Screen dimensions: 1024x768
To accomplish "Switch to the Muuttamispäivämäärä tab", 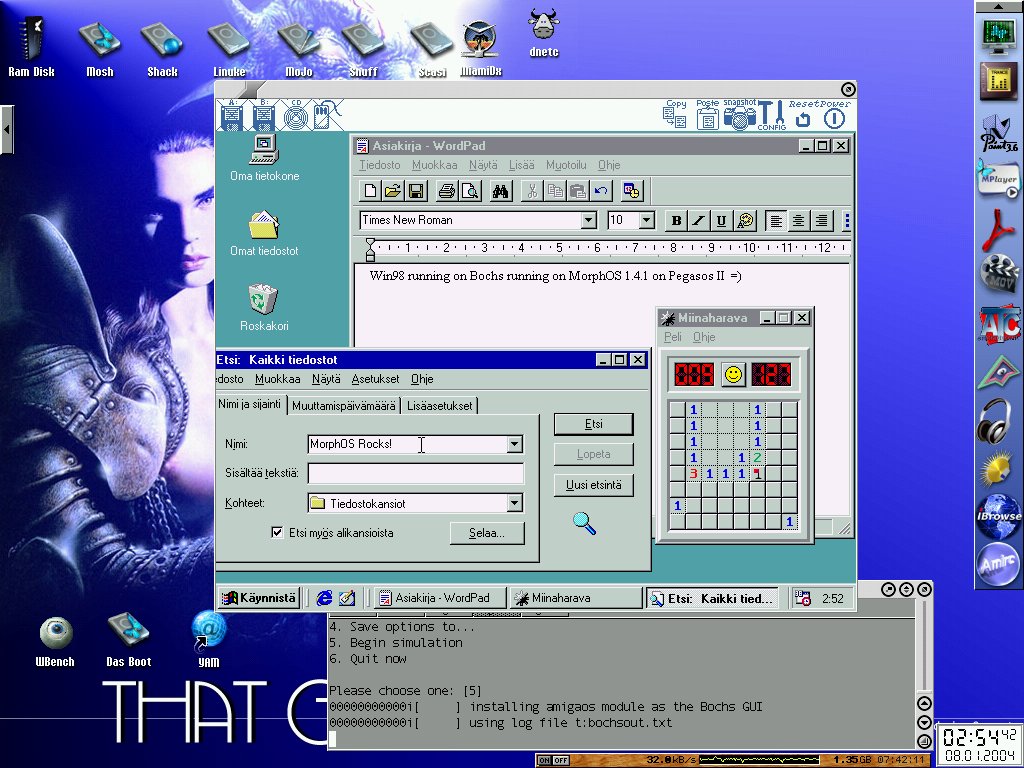I will pos(344,405).
